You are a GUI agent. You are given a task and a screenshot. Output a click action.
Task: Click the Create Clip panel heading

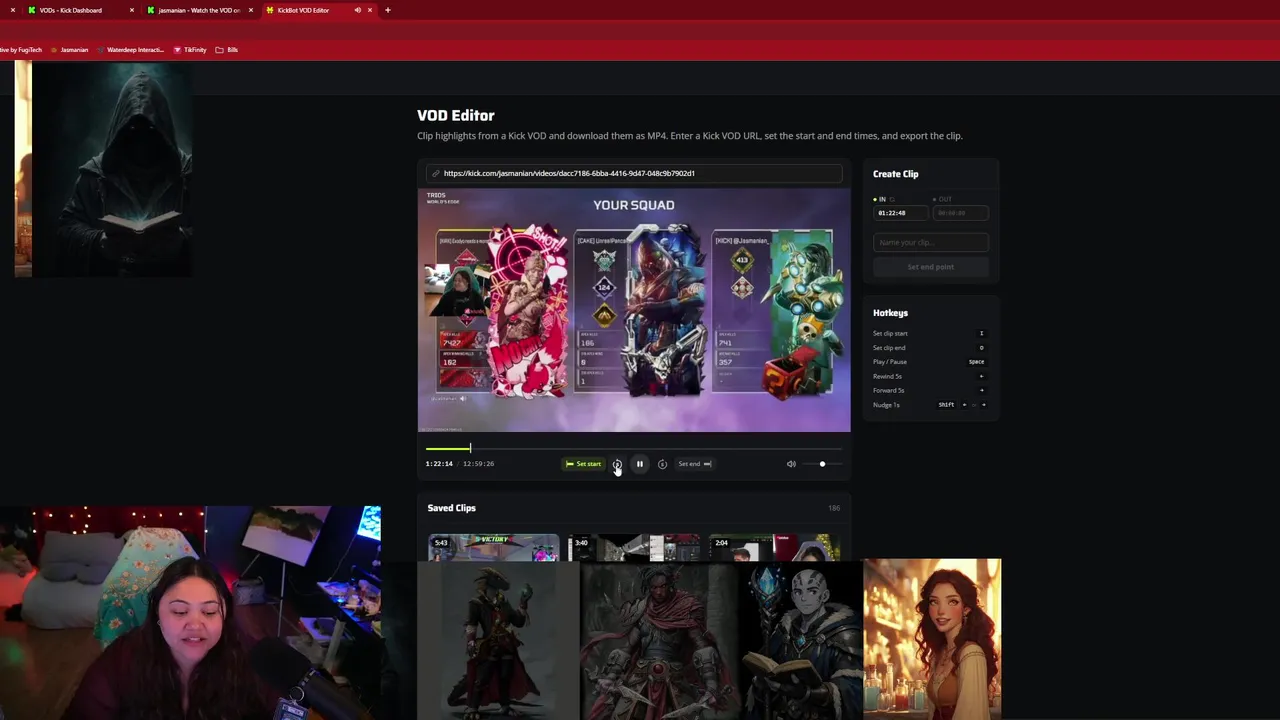coord(896,174)
